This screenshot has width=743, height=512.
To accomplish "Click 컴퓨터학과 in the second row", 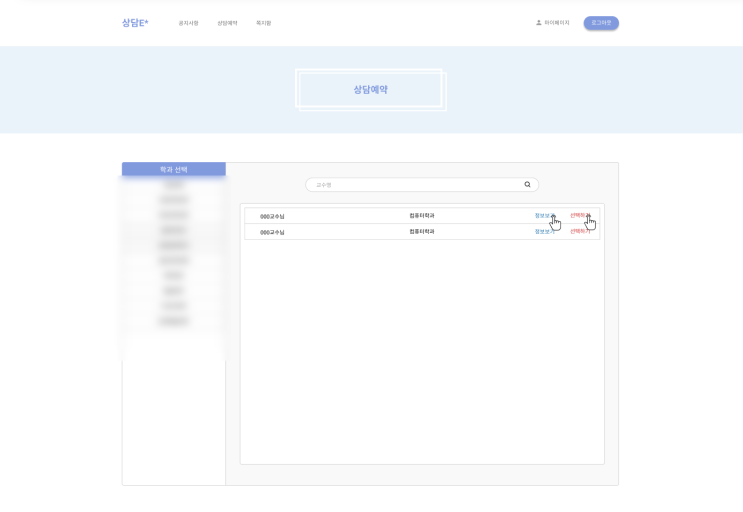I will tap(422, 232).
